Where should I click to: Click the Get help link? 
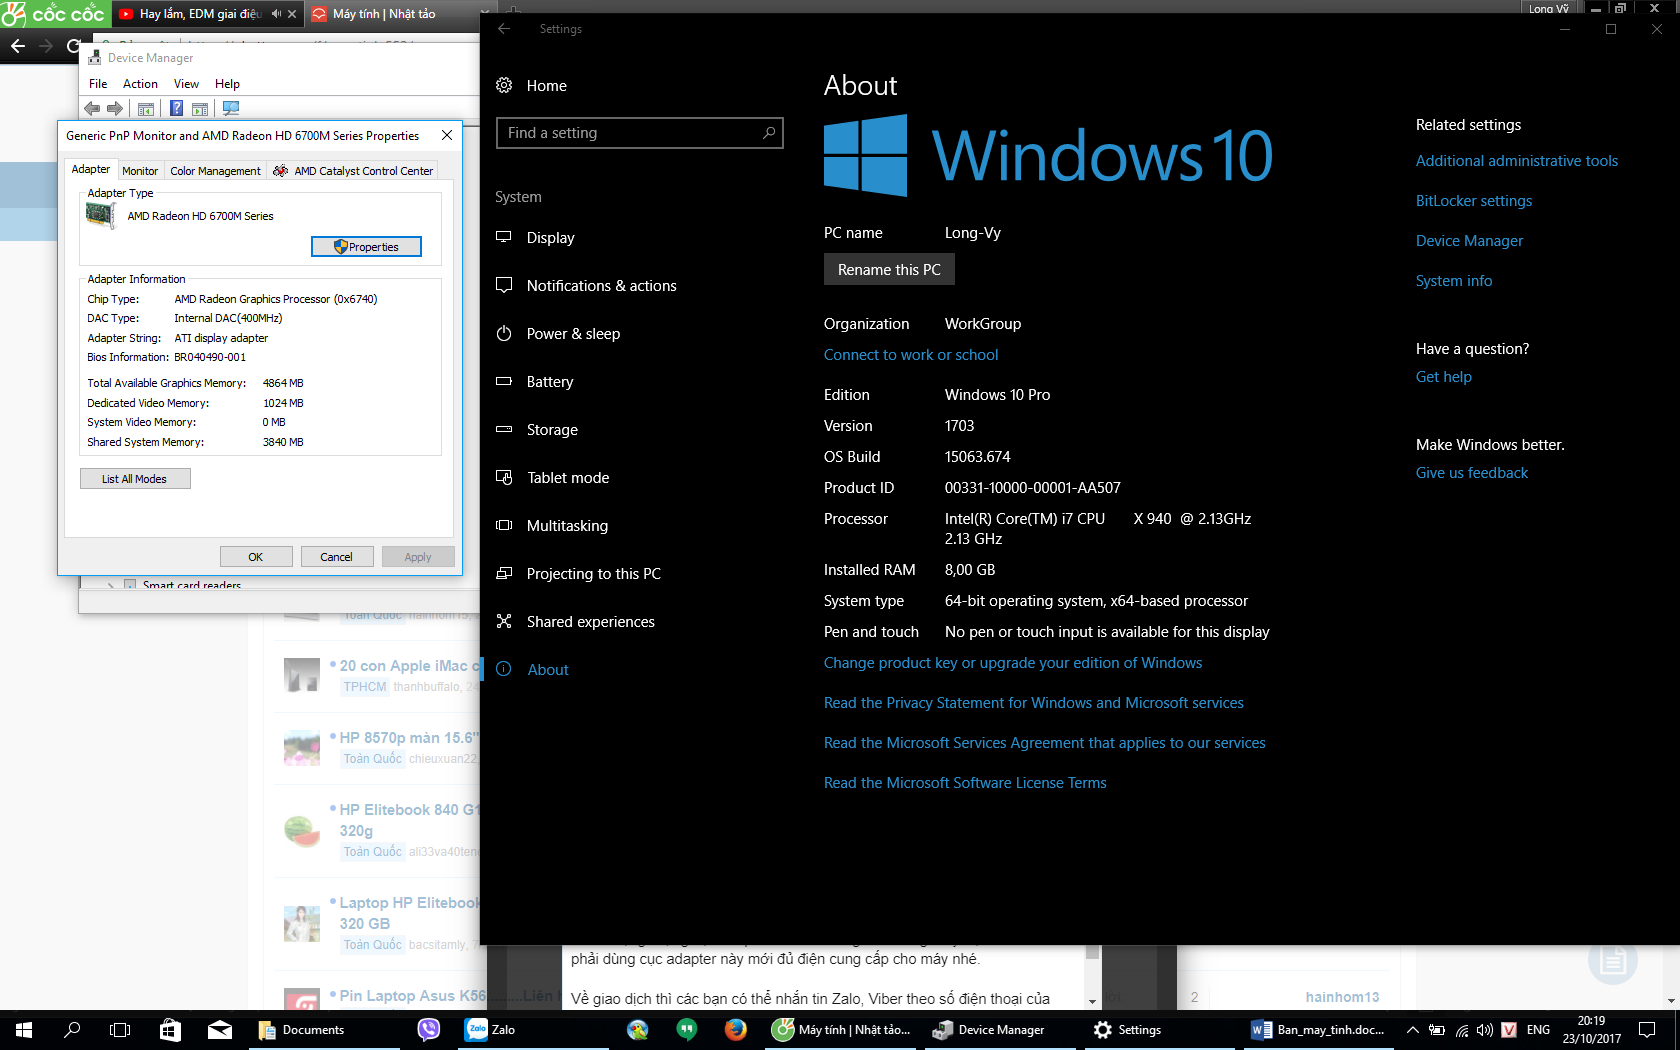pos(1444,377)
